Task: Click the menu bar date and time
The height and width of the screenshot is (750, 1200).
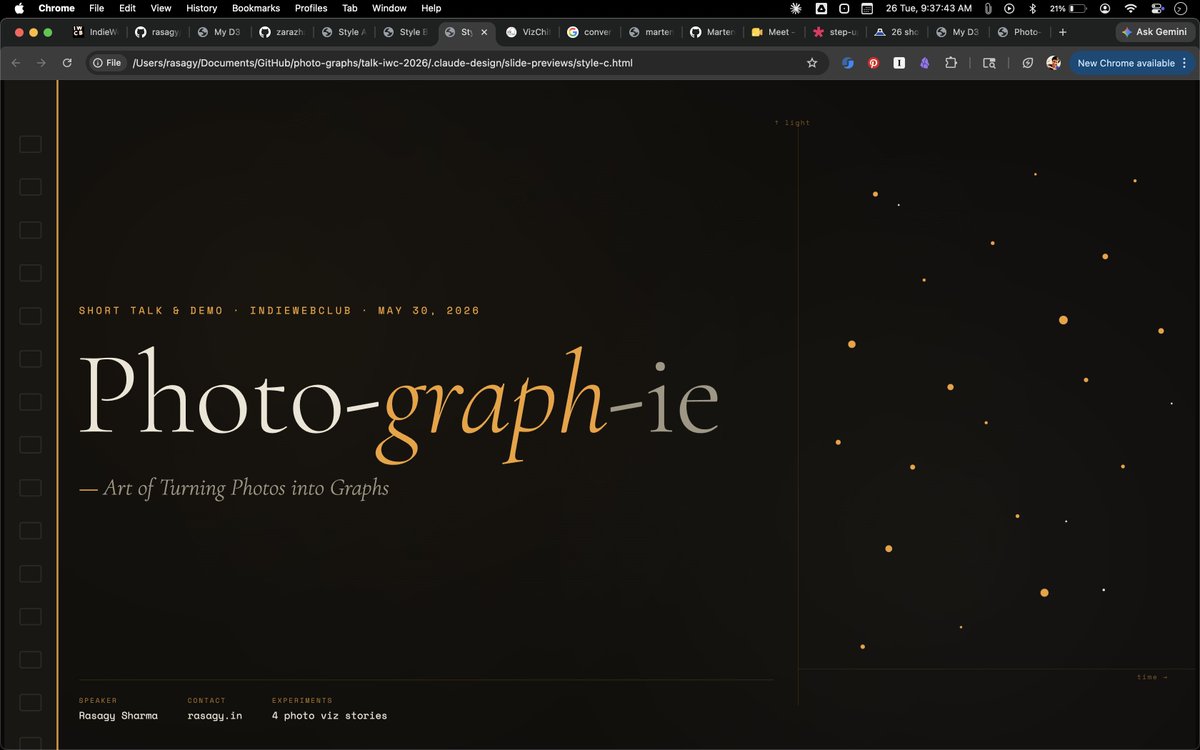Action: (x=929, y=8)
